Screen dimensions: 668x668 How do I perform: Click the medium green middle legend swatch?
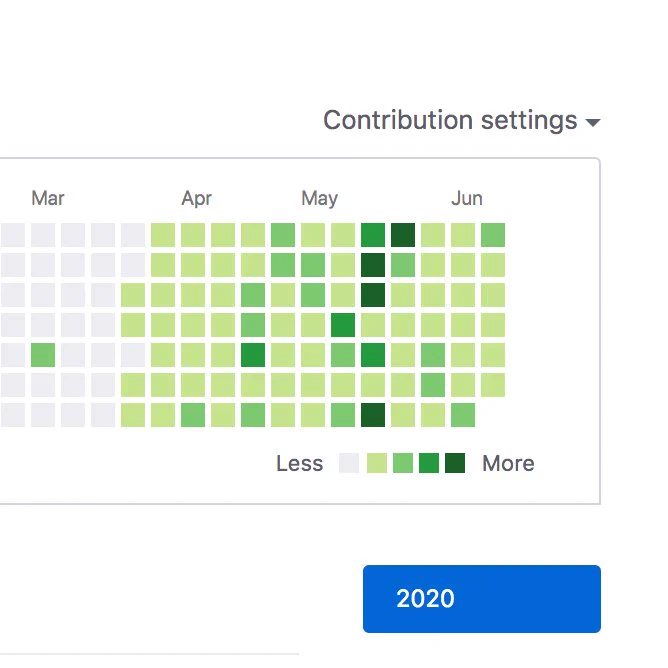[403, 463]
